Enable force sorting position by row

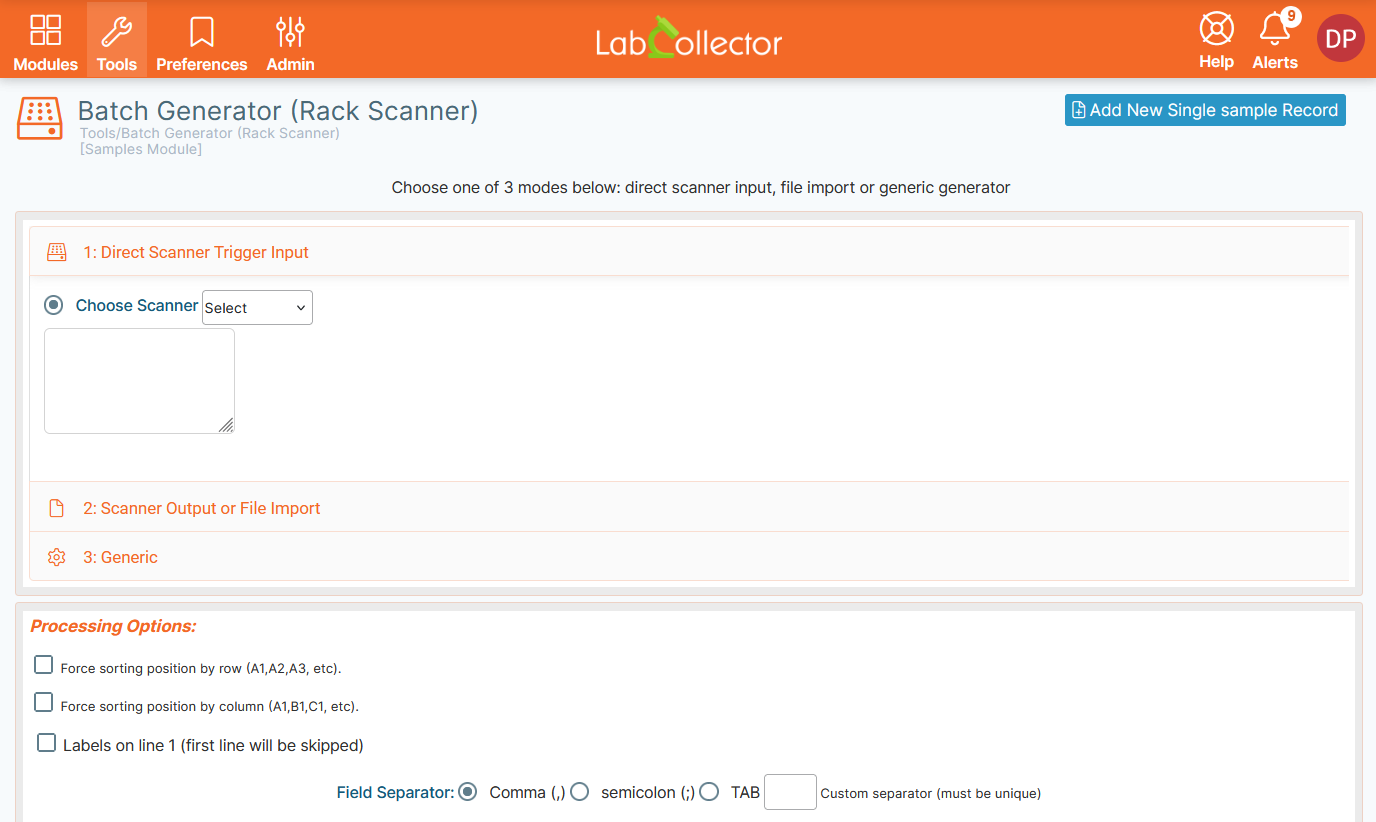pyautogui.click(x=43, y=665)
